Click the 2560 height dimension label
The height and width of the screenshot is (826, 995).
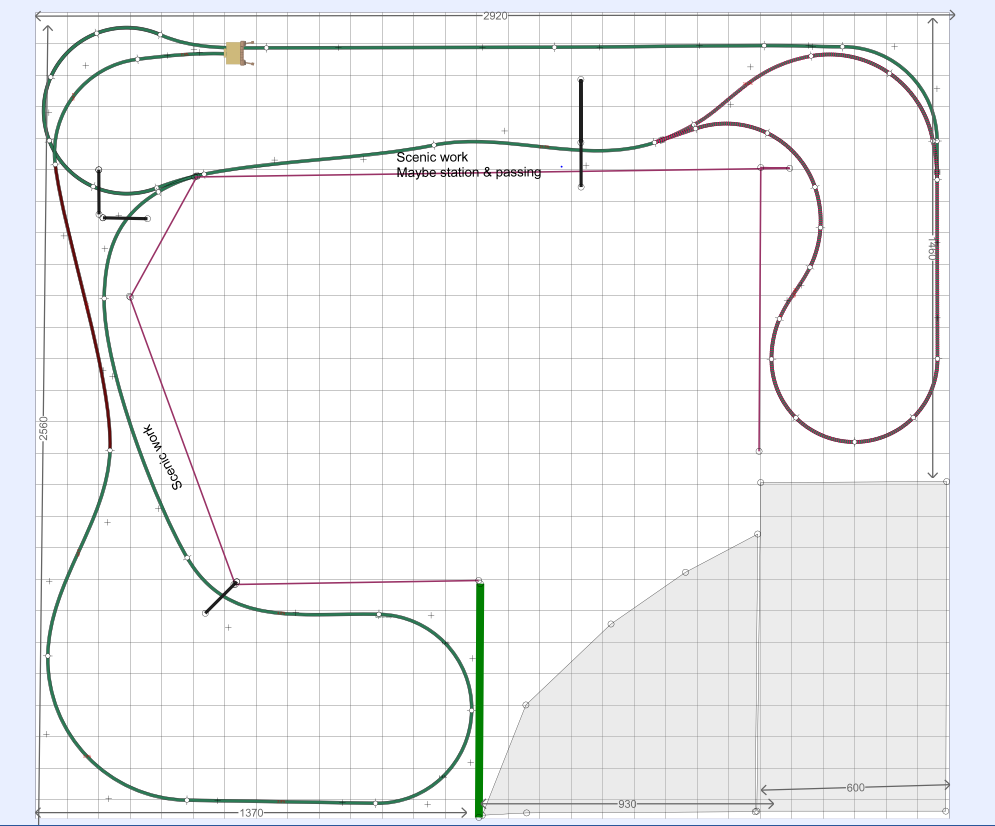43,429
